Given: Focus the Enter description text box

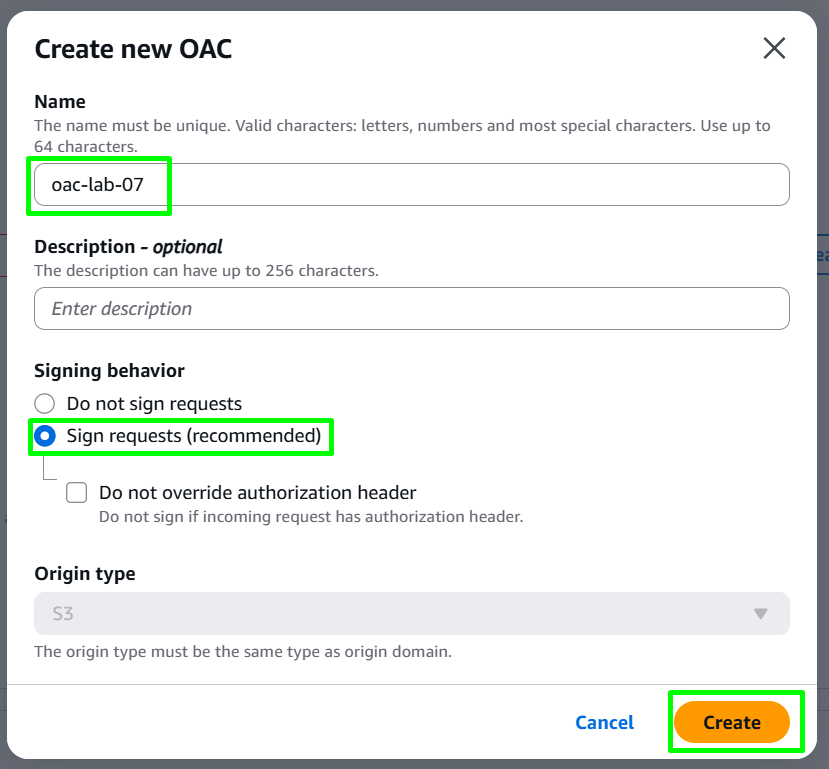Looking at the screenshot, I should pyautogui.click(x=412, y=309).
